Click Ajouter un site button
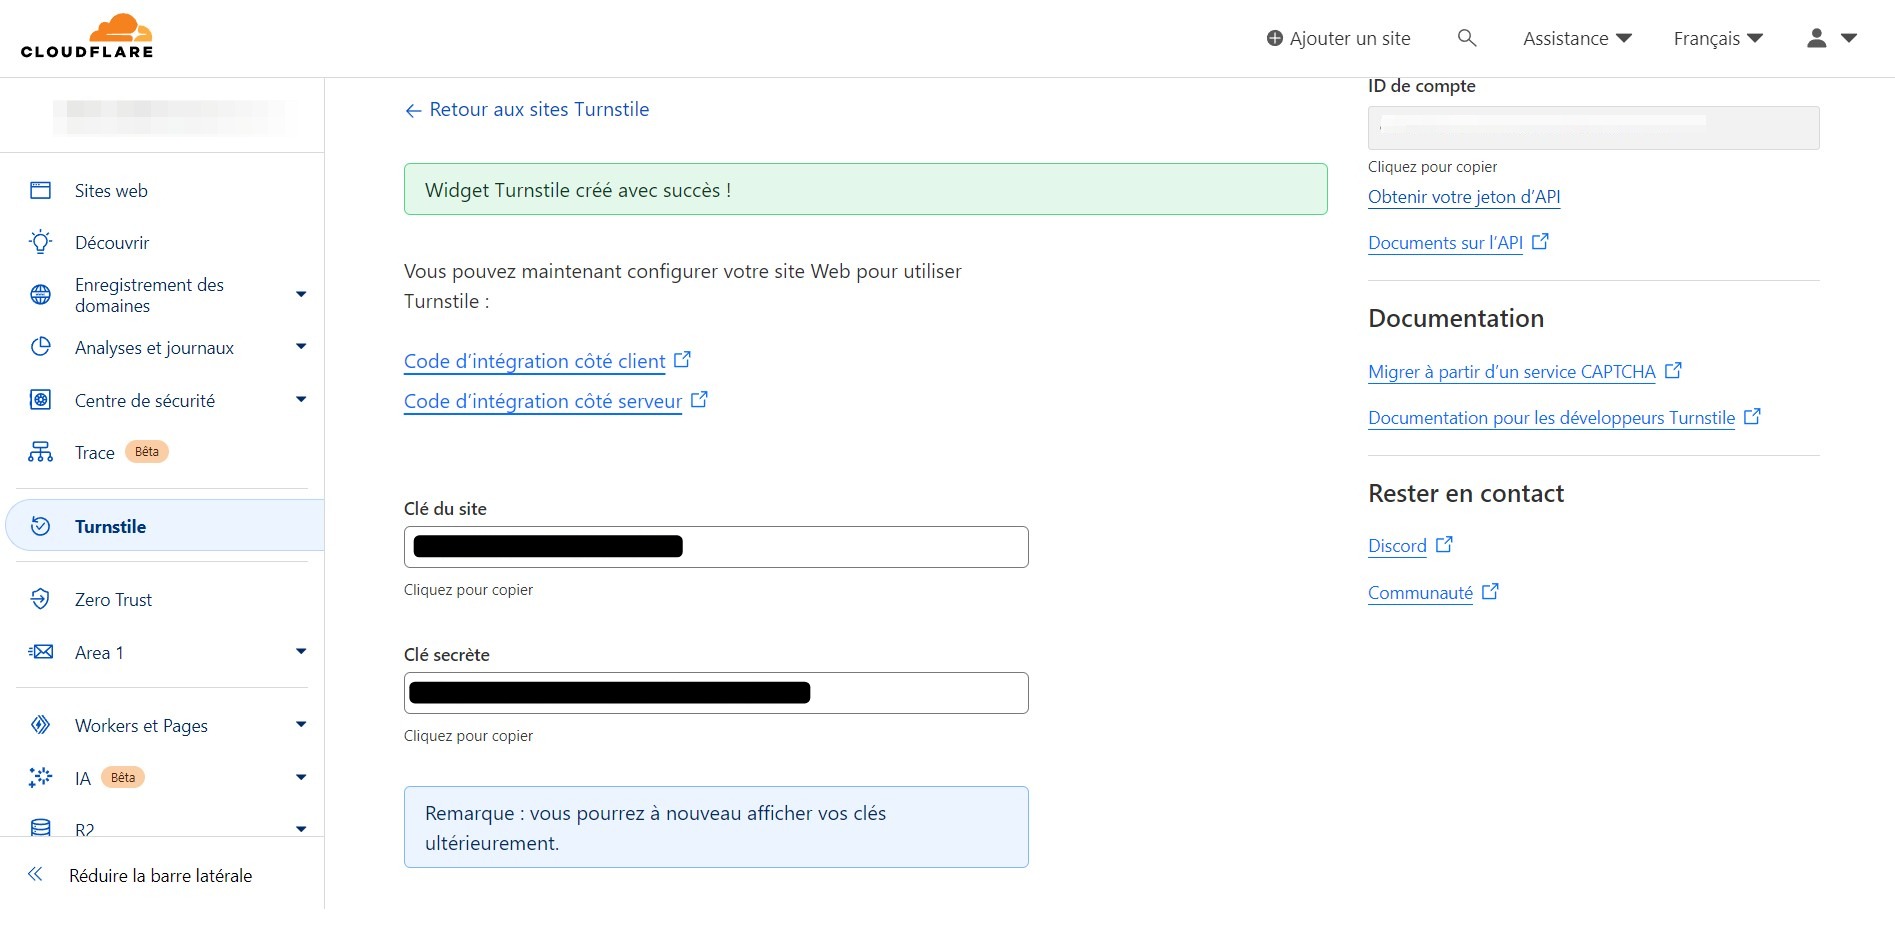The width and height of the screenshot is (1895, 936). pos(1338,38)
